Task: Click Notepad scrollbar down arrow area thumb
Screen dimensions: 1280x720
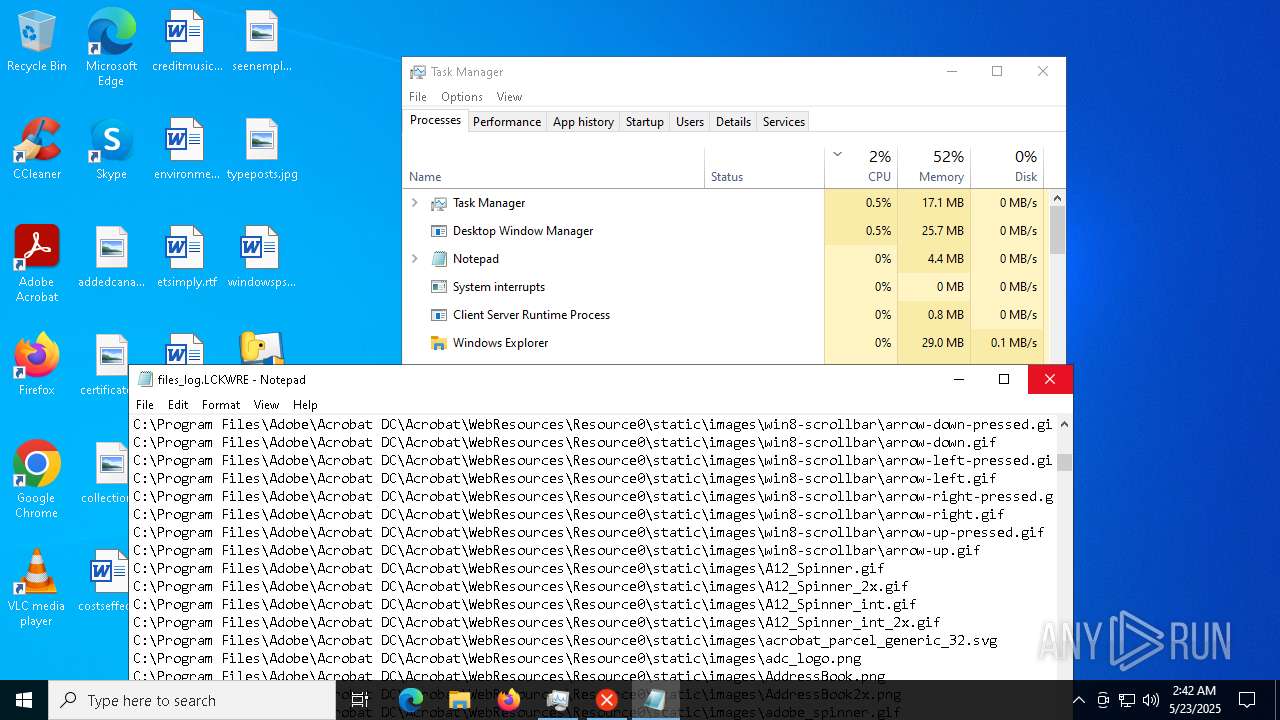Action: click(1064, 462)
